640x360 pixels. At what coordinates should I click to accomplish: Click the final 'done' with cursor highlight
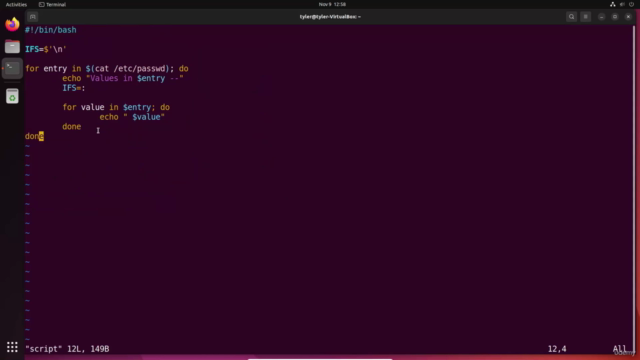coord(34,136)
